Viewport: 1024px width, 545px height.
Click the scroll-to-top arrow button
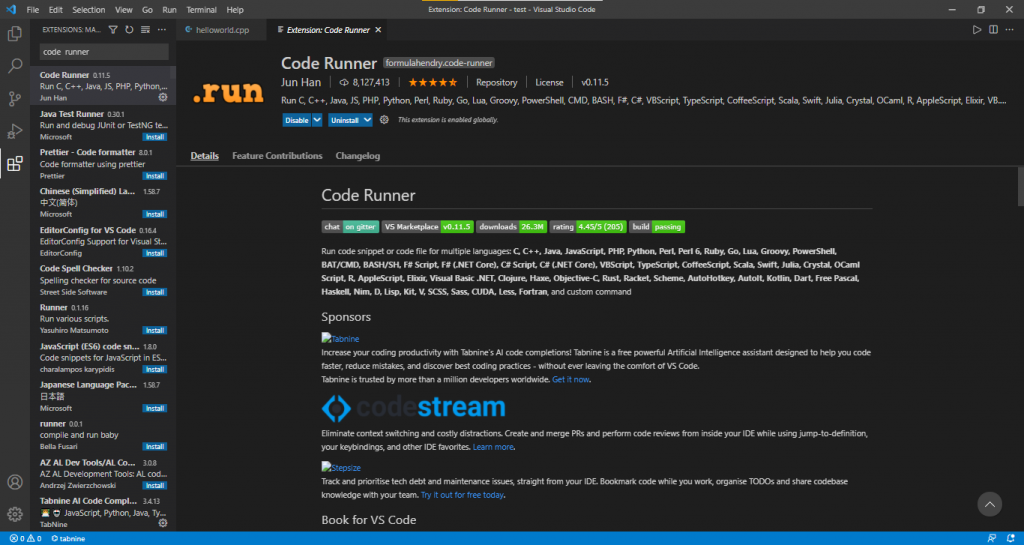[989, 504]
